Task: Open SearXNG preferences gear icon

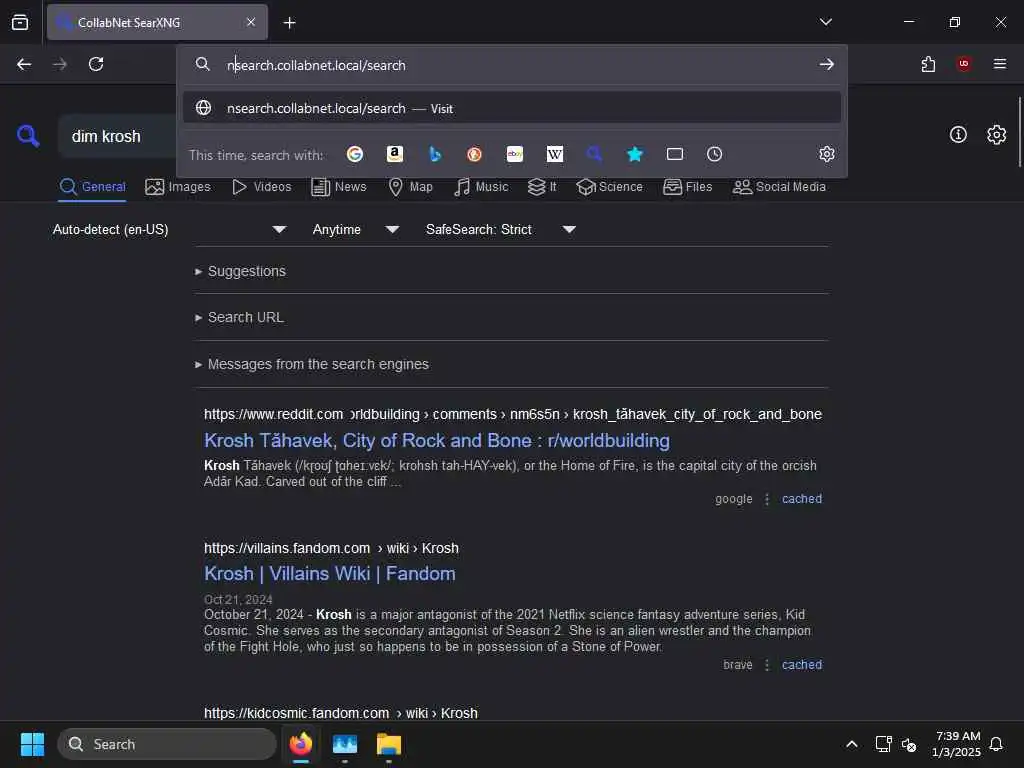Action: click(x=997, y=135)
